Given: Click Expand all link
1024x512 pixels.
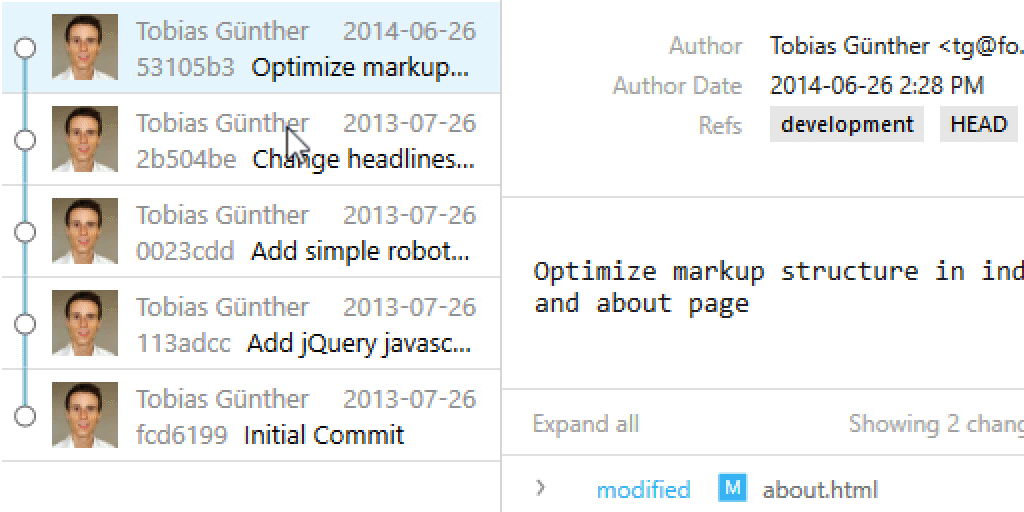Looking at the screenshot, I should (585, 424).
